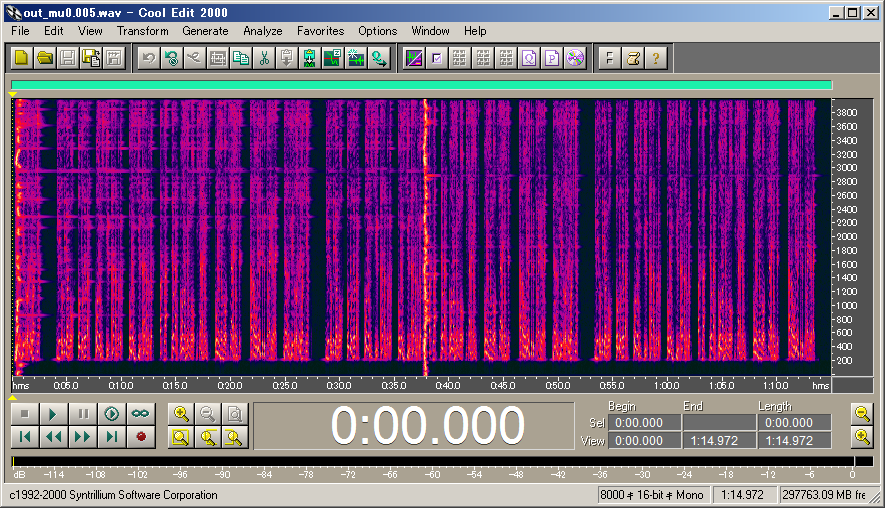Enable loop play with the infinity button
This screenshot has width=885, height=508.
pyautogui.click(x=141, y=414)
